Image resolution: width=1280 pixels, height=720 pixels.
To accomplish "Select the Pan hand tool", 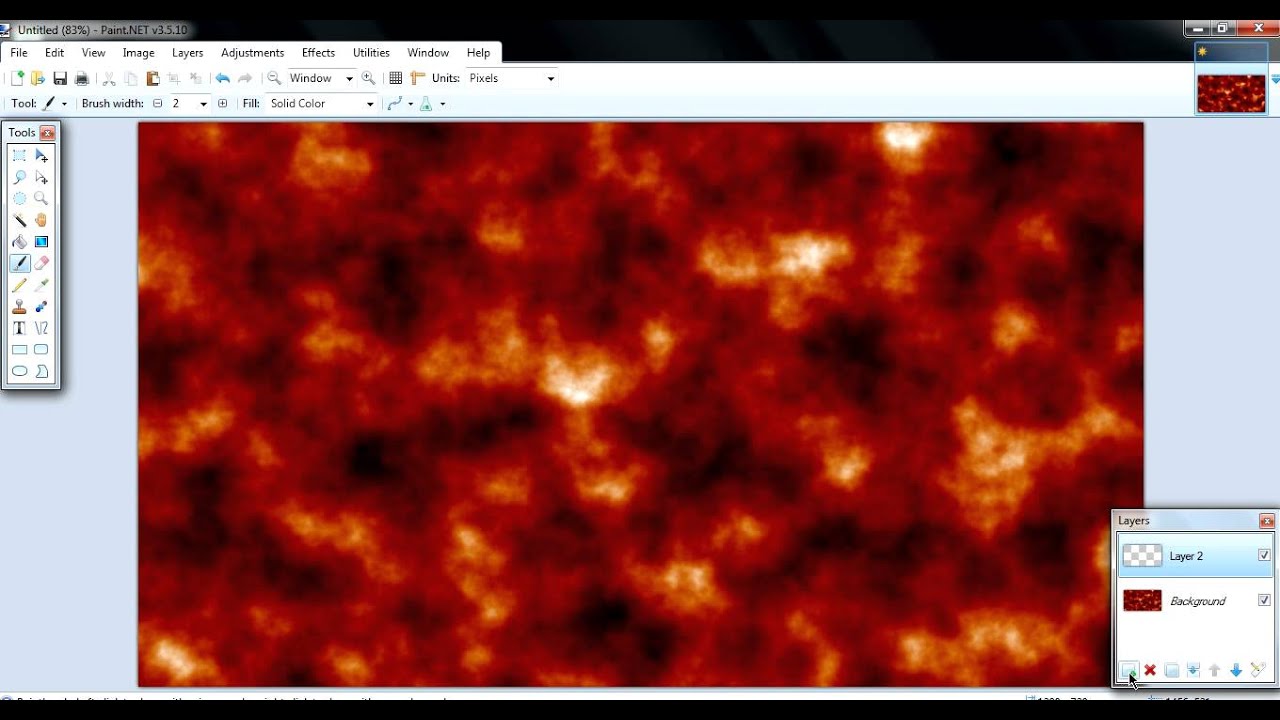I will 41,220.
